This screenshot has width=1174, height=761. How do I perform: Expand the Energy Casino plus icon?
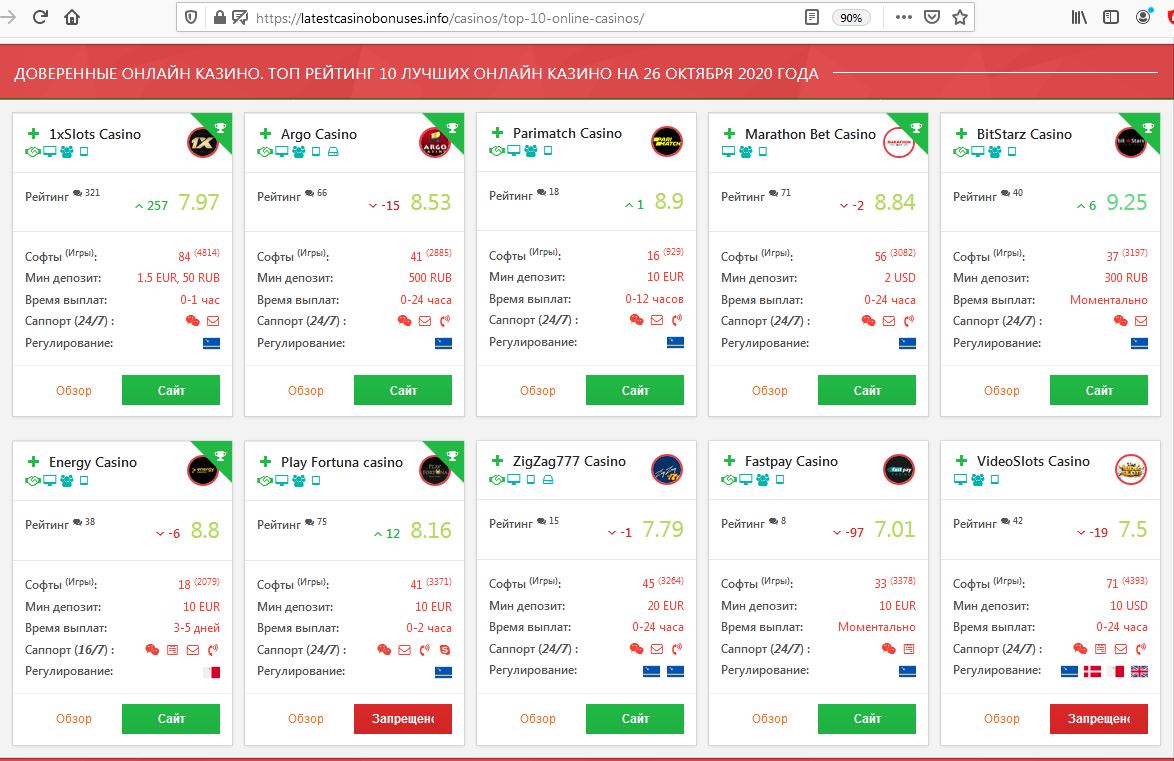click(x=33, y=461)
